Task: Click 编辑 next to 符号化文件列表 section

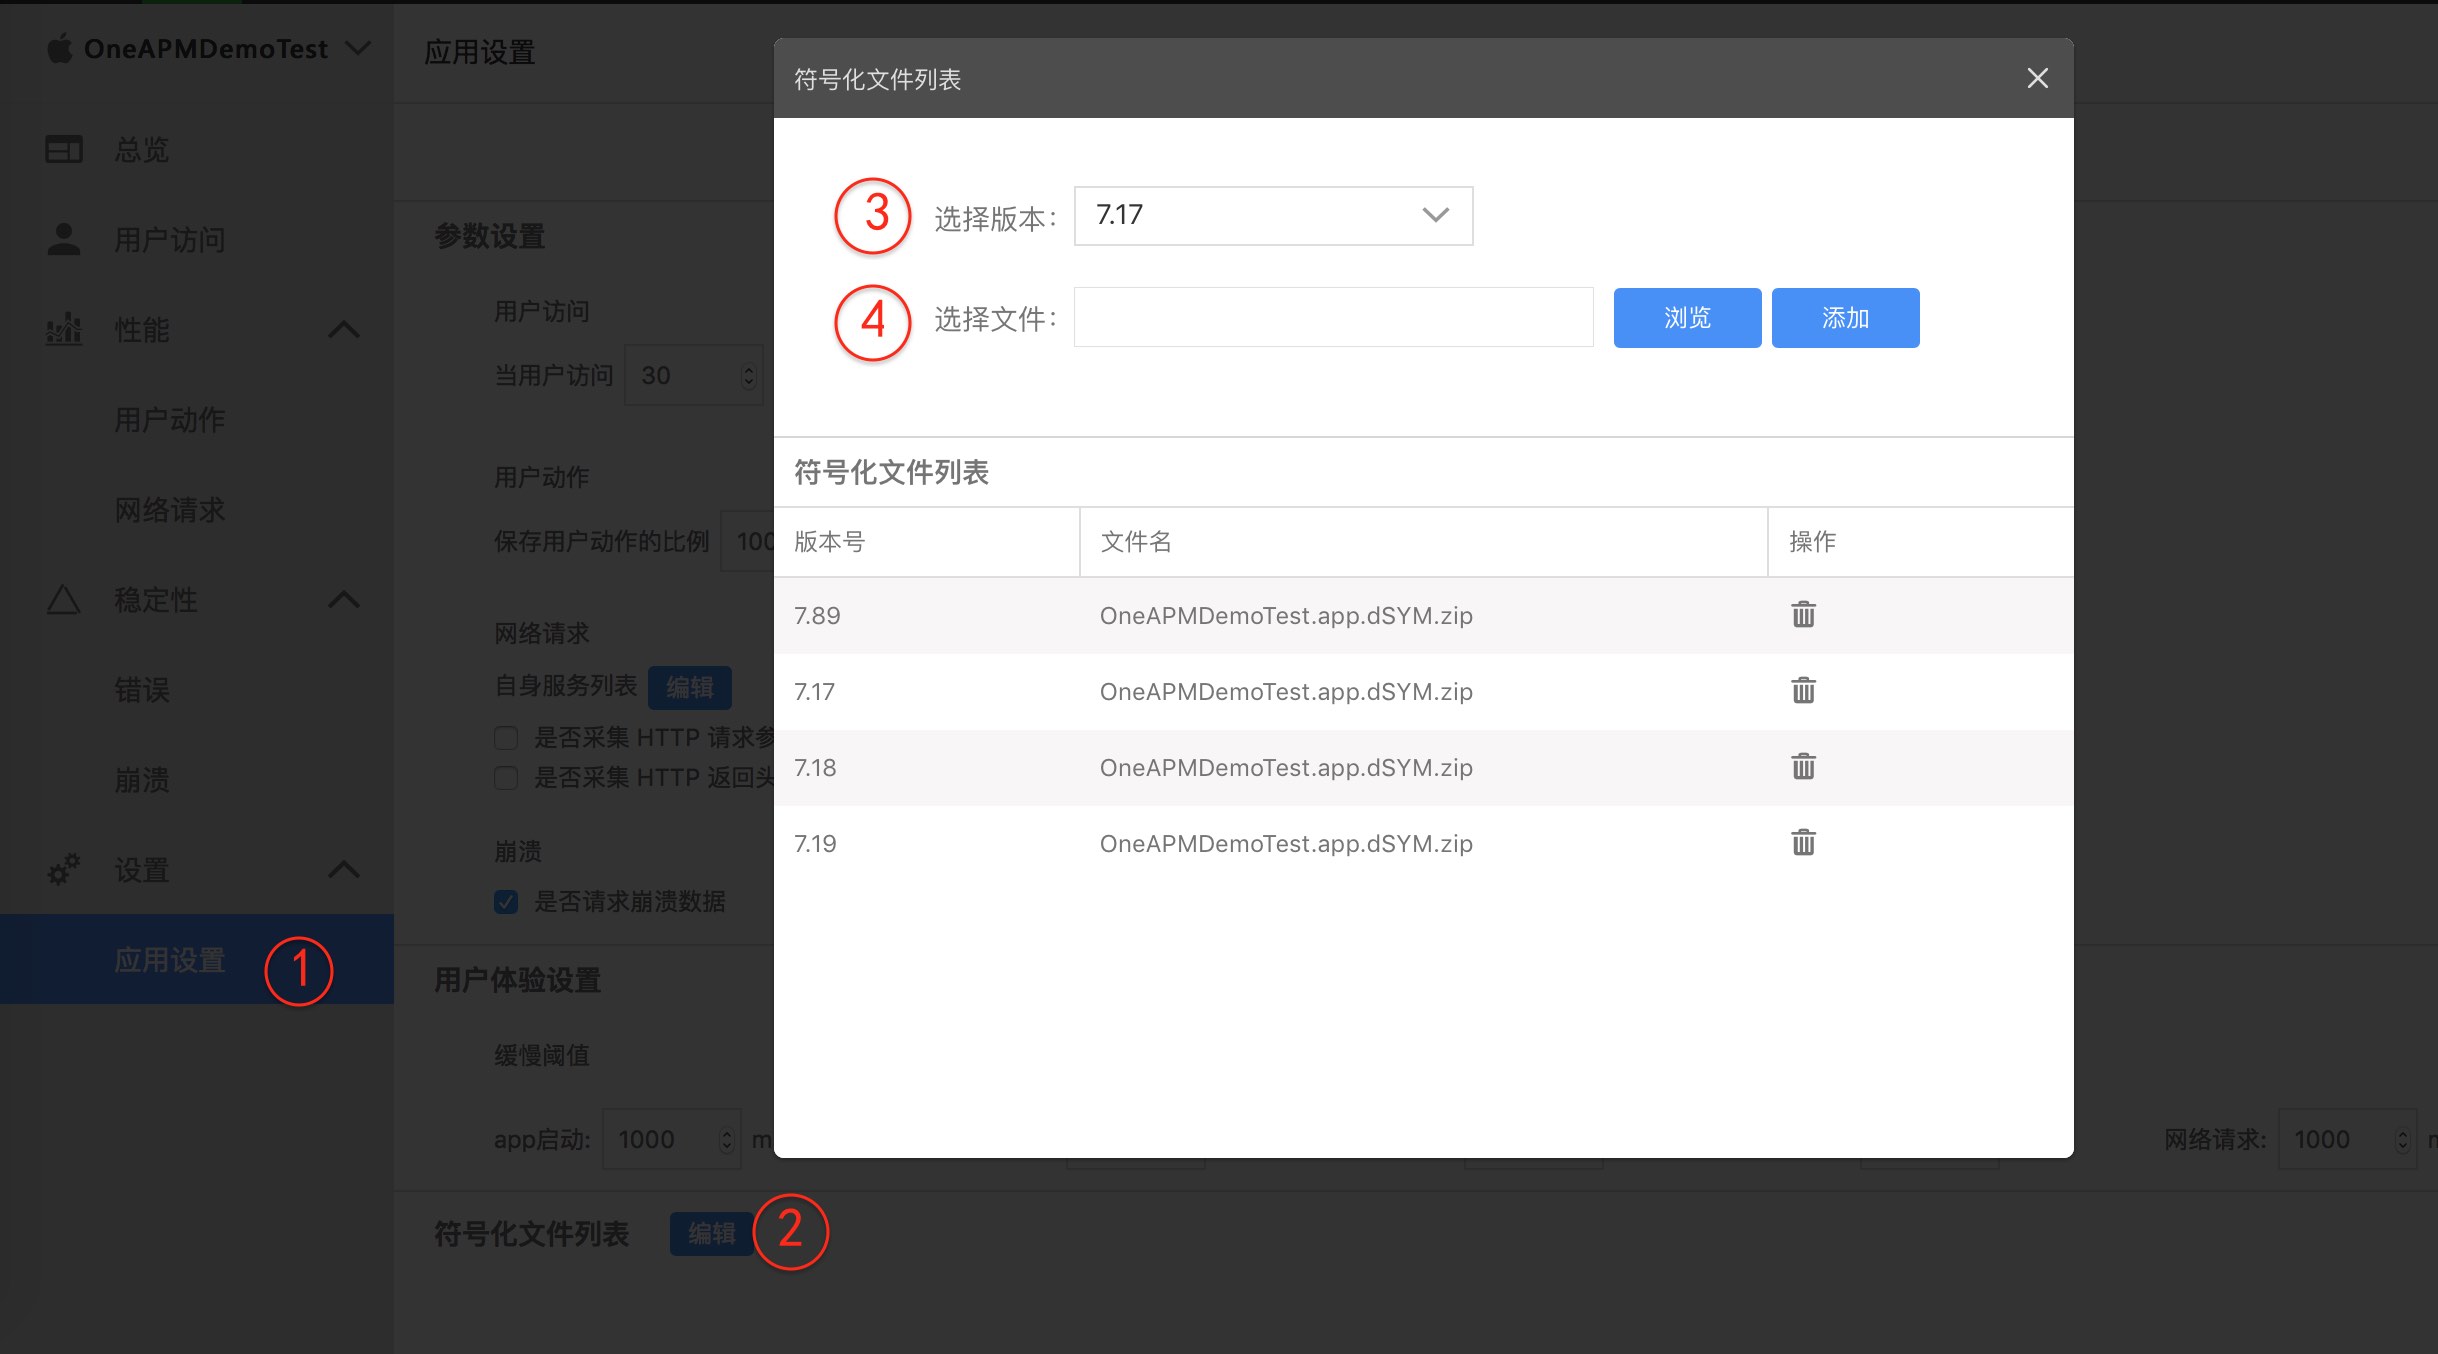Action: coord(712,1234)
